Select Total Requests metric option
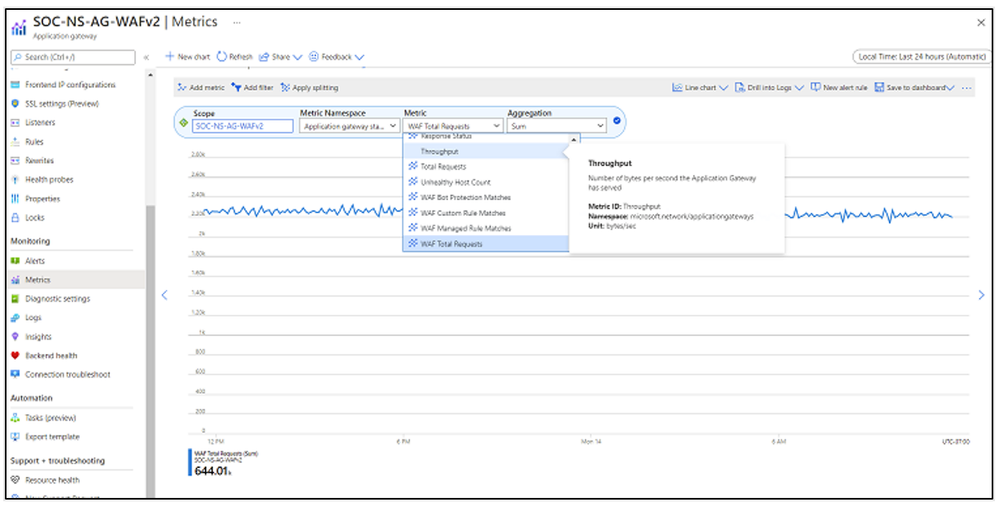 [485, 167]
